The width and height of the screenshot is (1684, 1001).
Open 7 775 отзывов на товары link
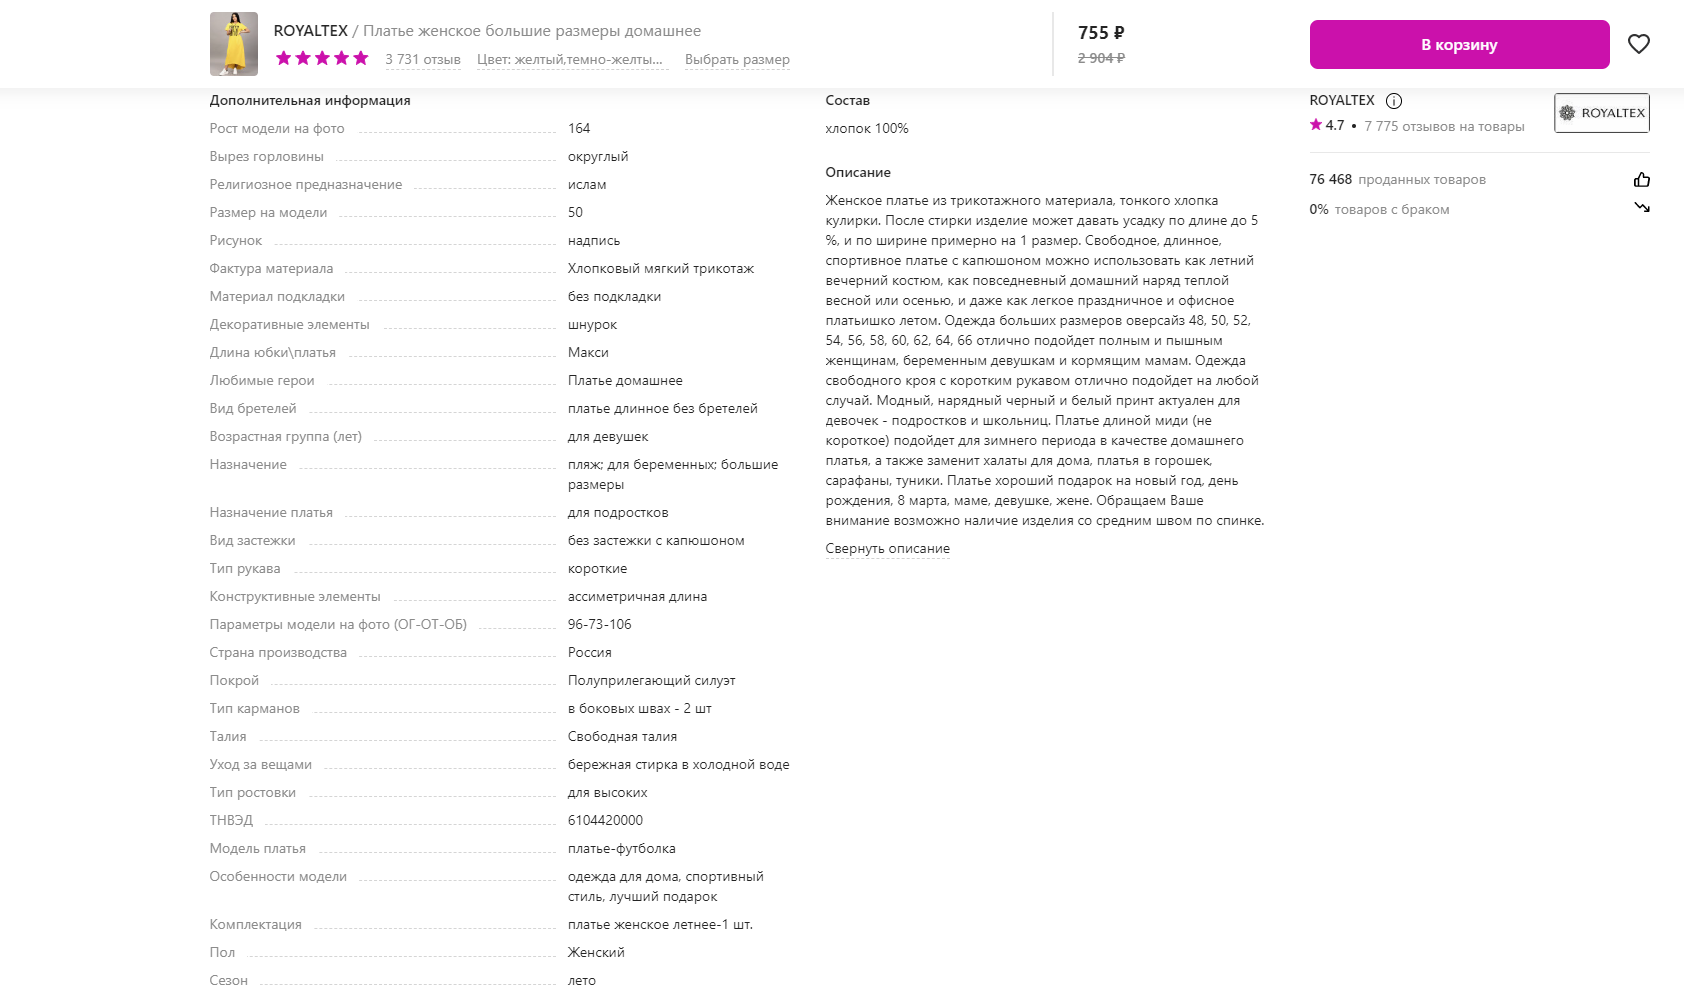(1444, 126)
